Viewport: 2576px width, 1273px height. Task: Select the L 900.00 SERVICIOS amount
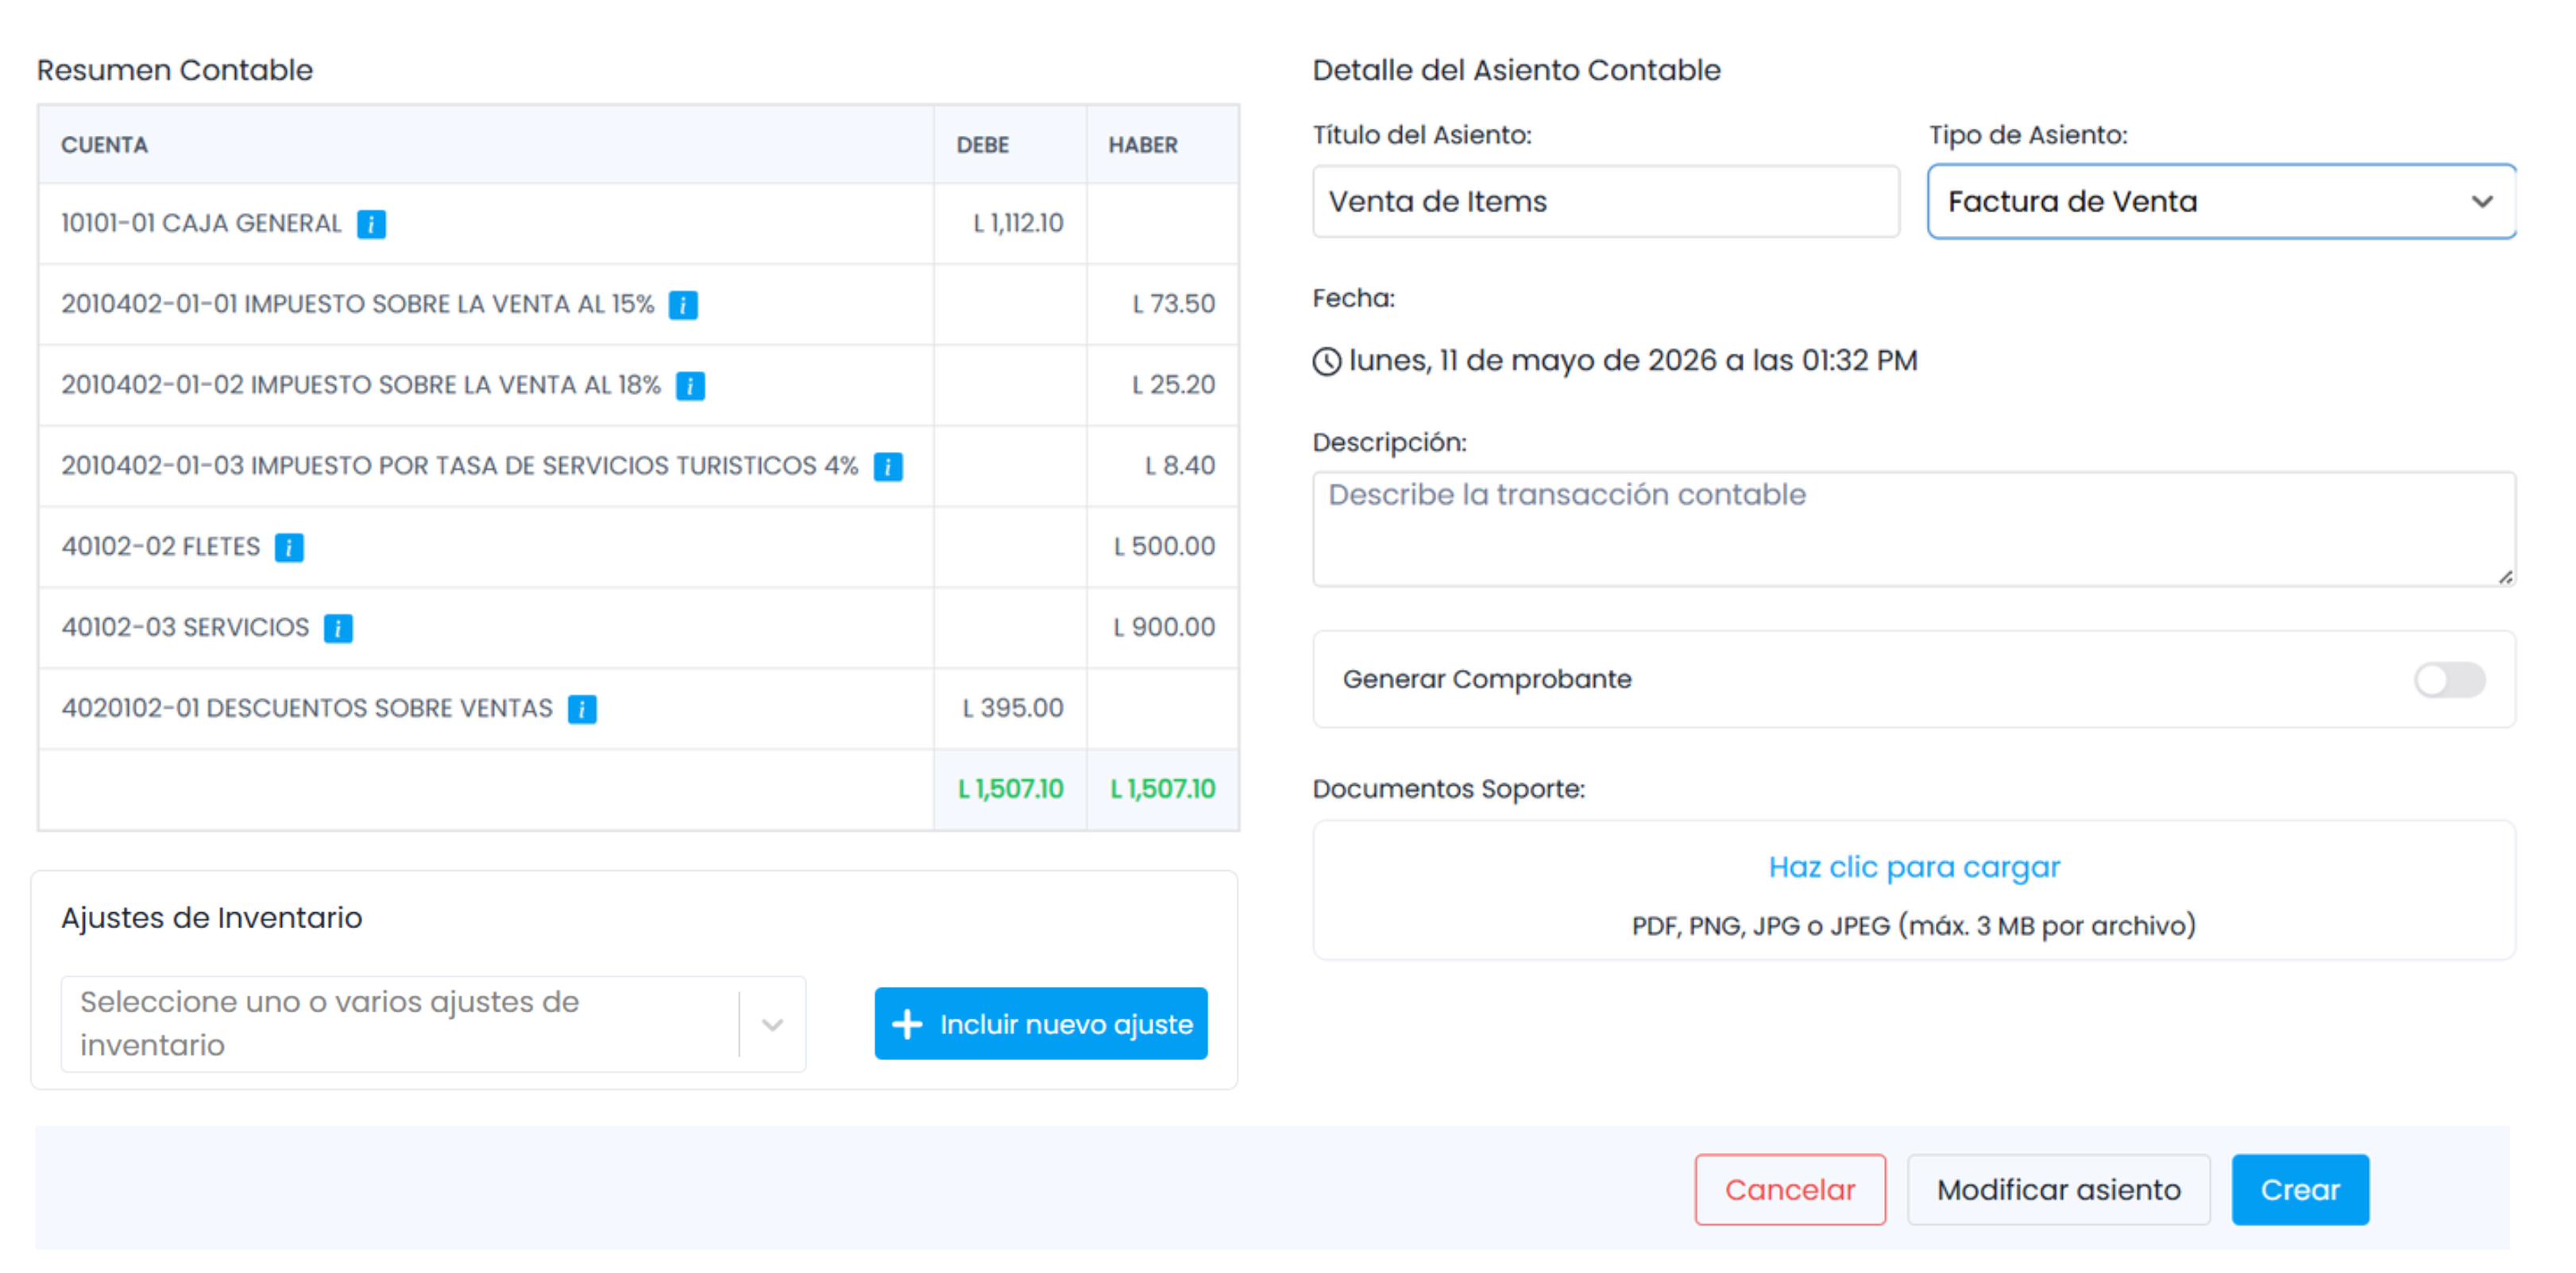click(1165, 629)
